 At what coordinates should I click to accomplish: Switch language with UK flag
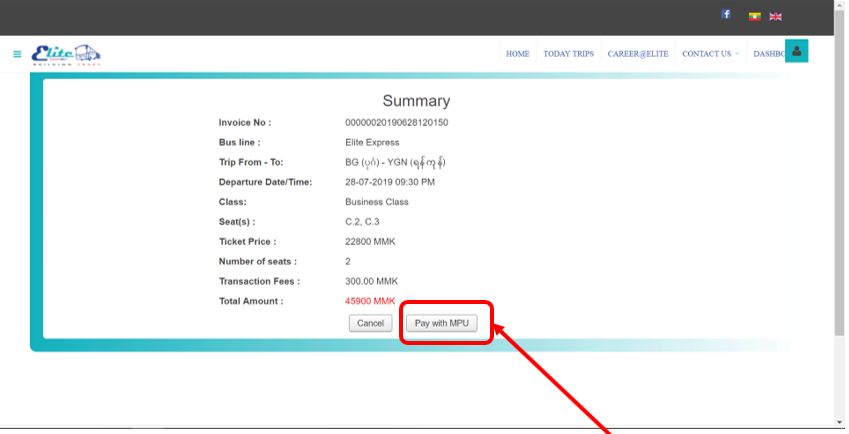775,16
